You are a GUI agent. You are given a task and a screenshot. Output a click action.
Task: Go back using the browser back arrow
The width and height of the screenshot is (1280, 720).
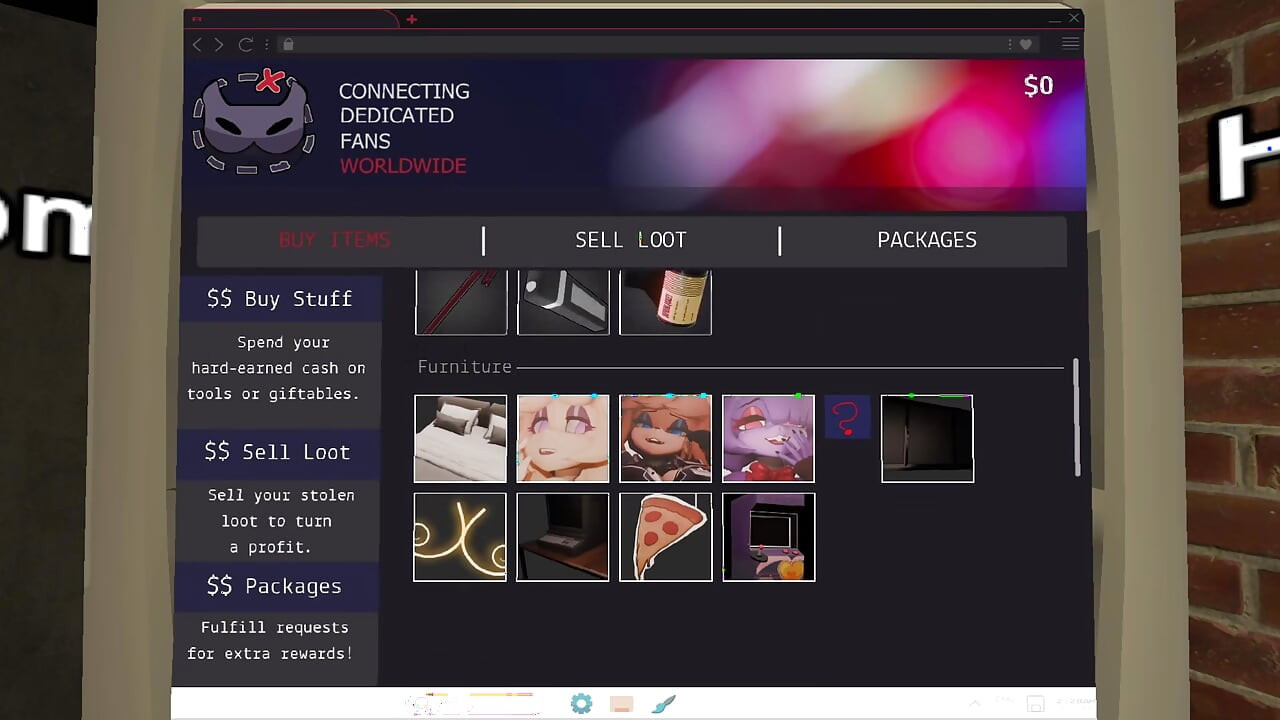[197, 44]
